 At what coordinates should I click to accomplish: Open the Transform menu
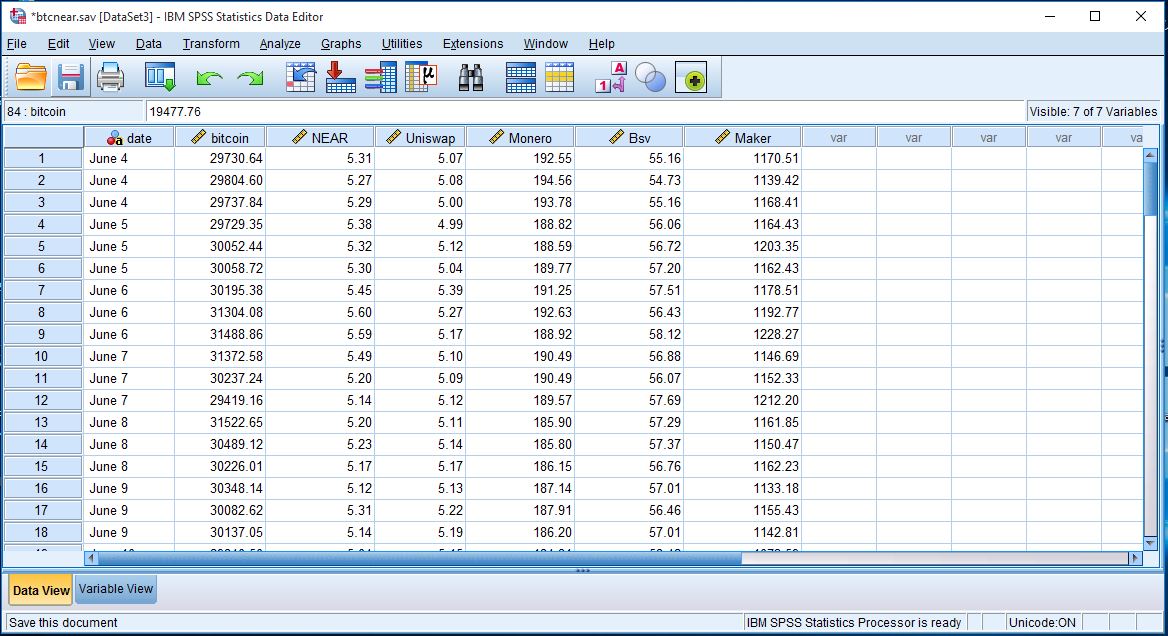coord(211,44)
